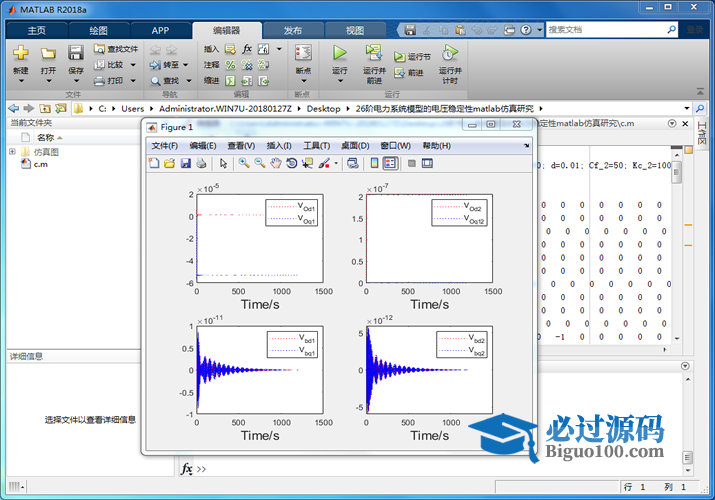Viewport: 715px width, 500px height.
Task: Toggle the Edit Plot arrow tool
Action: [x=223, y=163]
